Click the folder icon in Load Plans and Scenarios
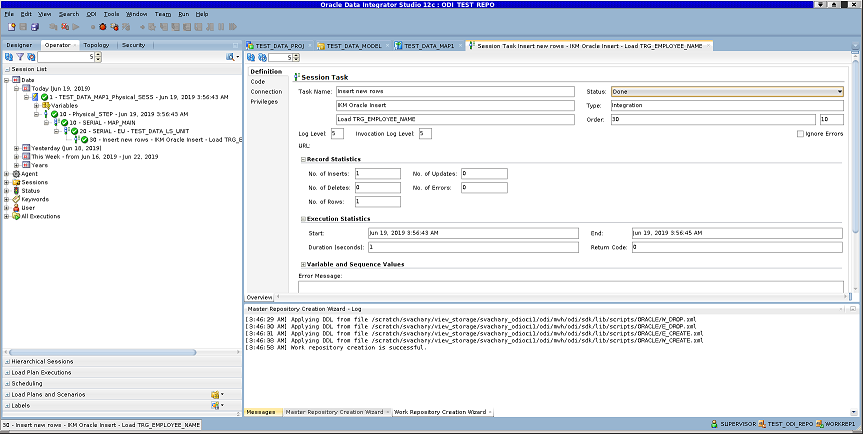 215,394
